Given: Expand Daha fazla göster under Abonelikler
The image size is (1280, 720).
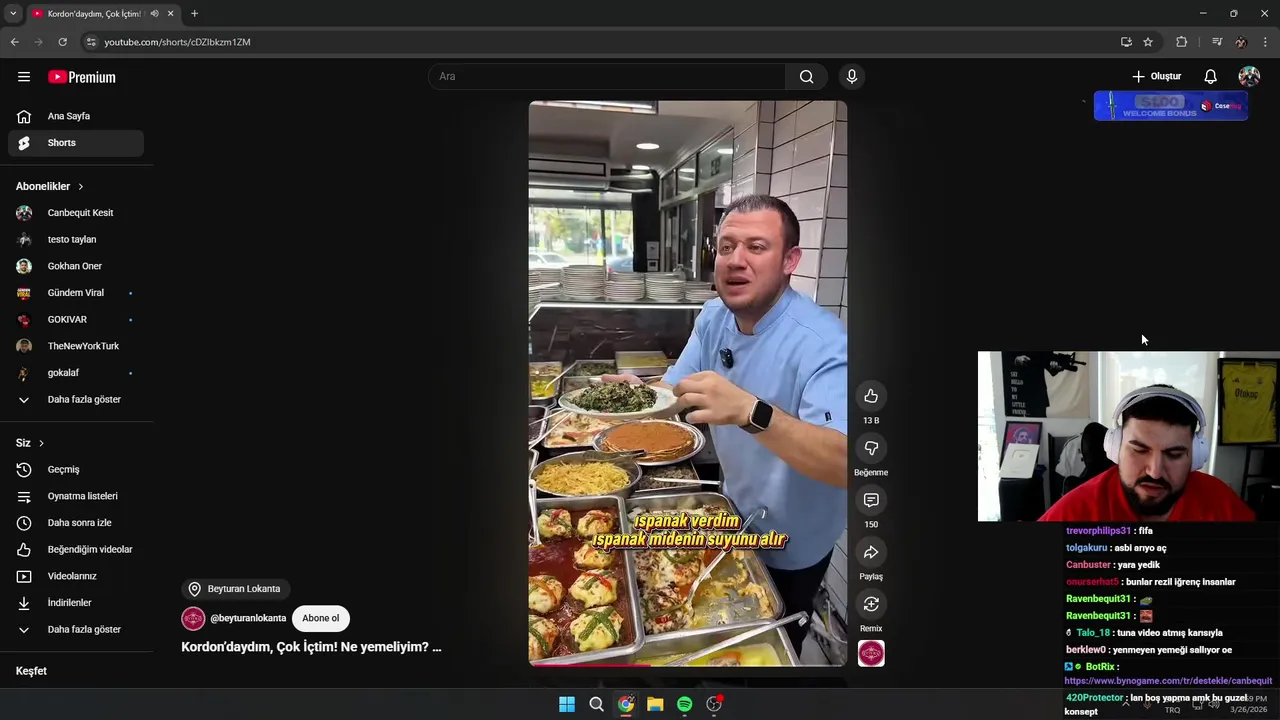Looking at the screenshot, I should [x=76, y=399].
